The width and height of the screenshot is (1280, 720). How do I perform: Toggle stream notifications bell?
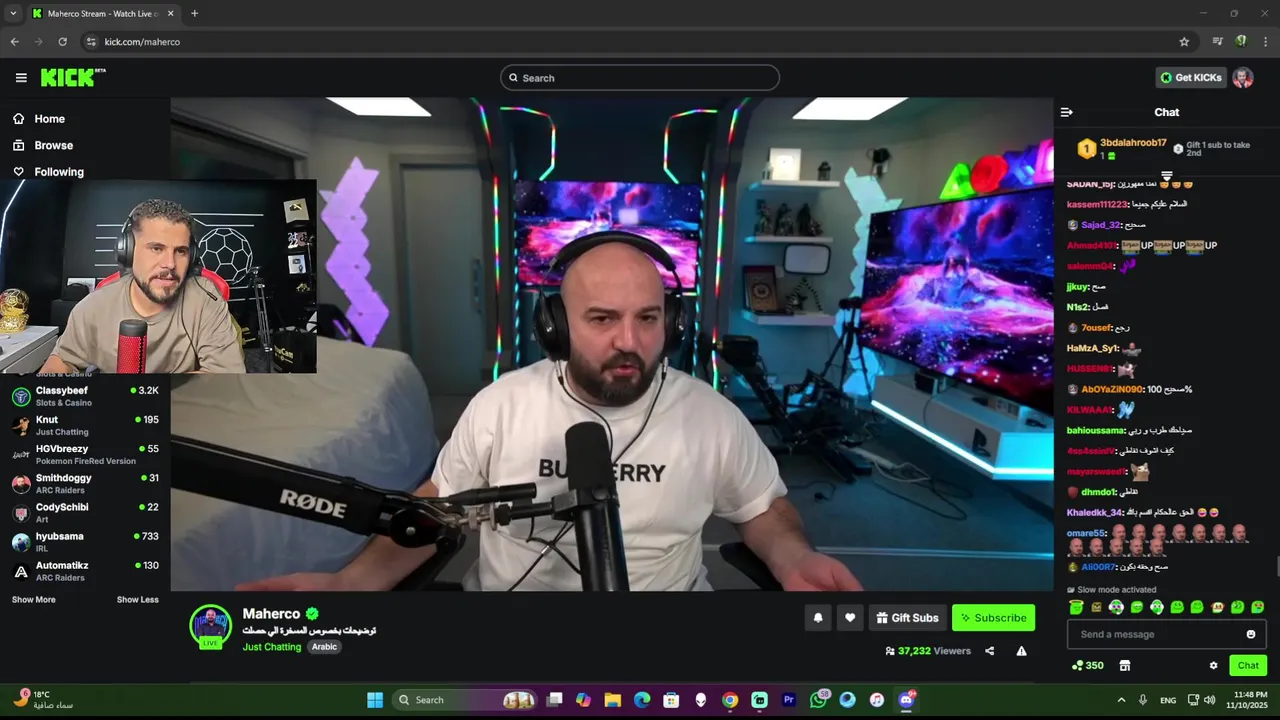click(818, 618)
